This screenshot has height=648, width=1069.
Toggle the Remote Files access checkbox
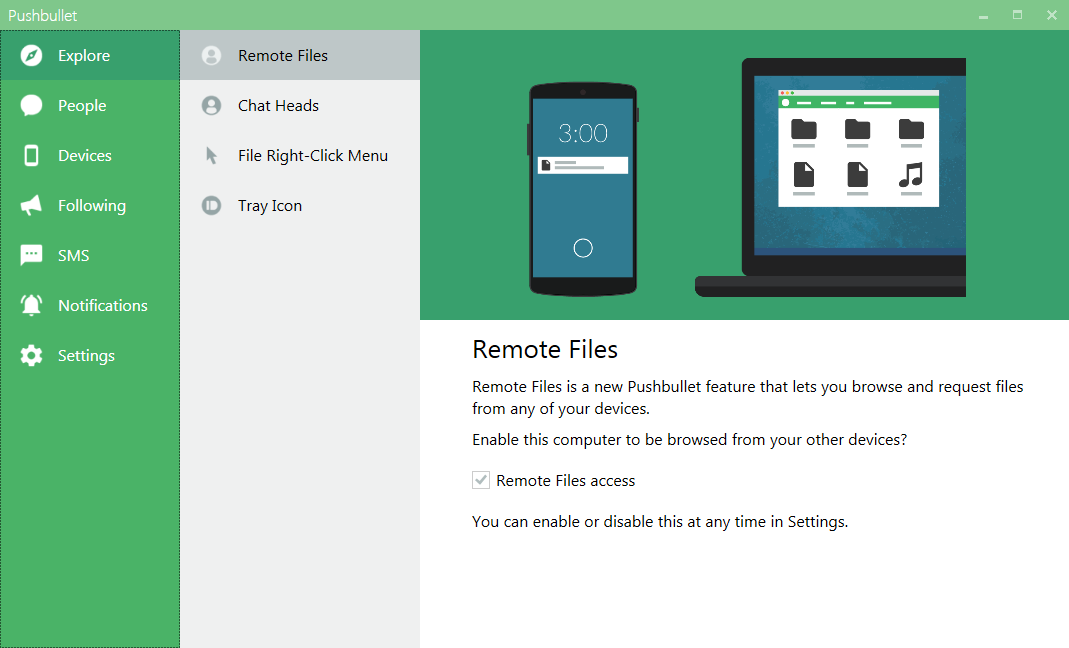click(x=481, y=480)
